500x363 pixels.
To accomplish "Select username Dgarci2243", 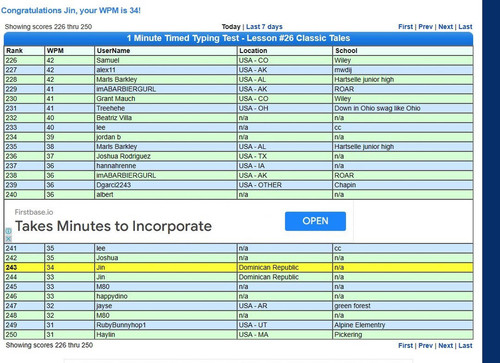I will pyautogui.click(x=113, y=185).
